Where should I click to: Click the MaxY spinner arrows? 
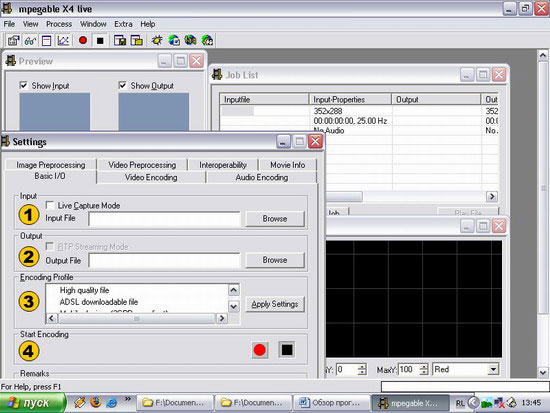point(424,369)
